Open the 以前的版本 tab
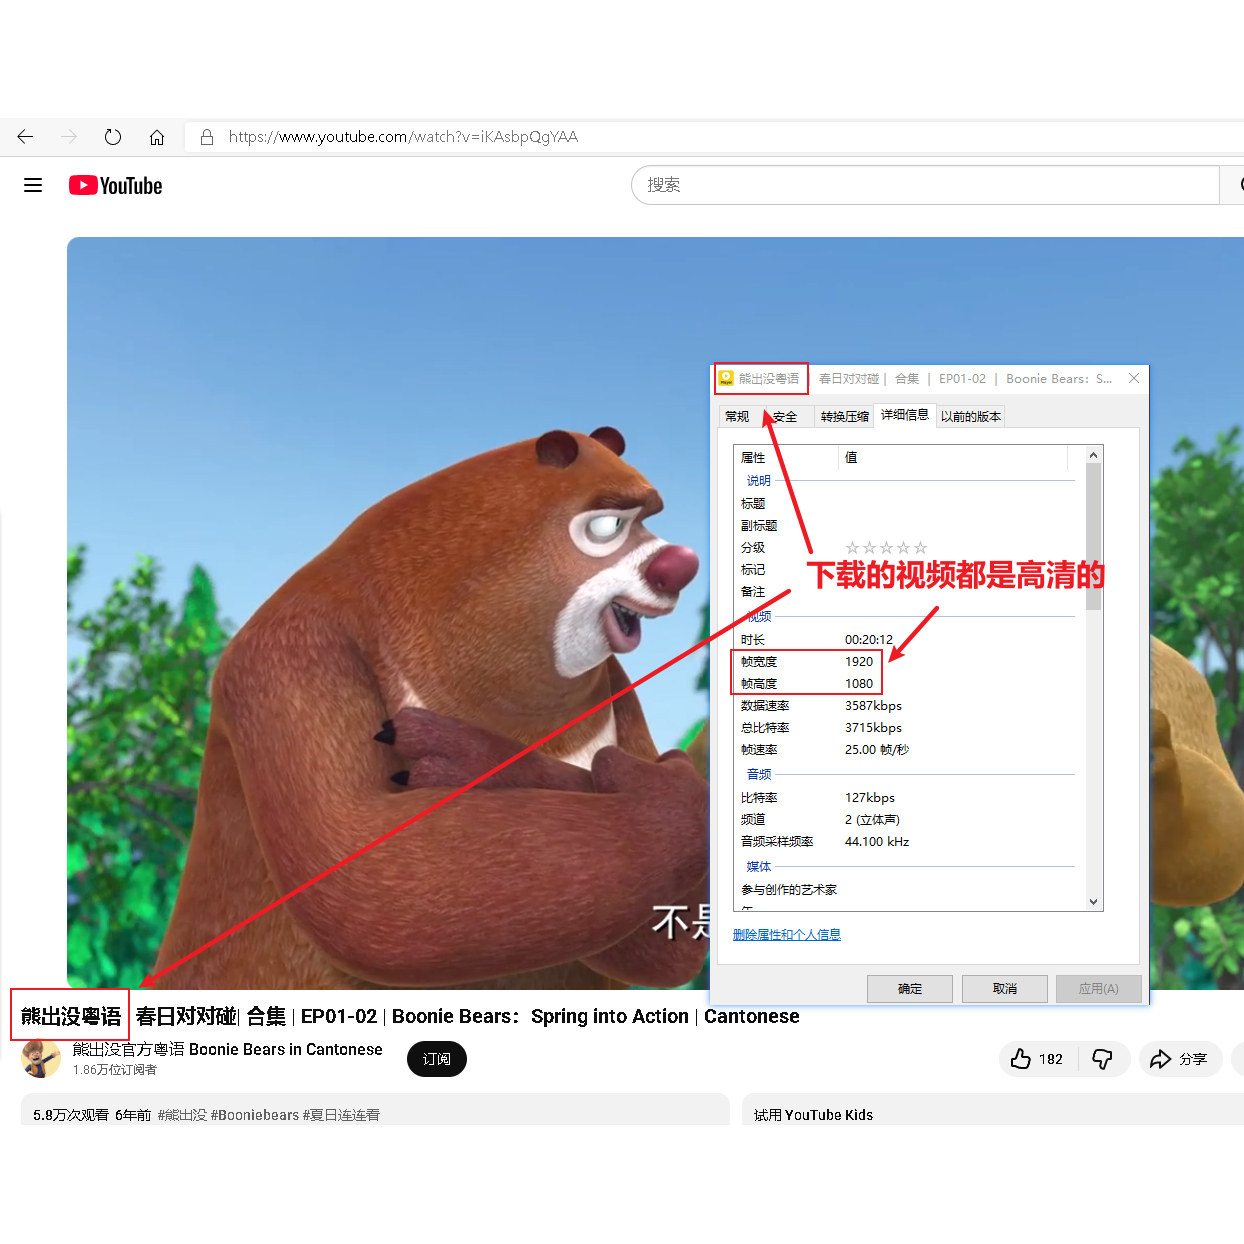1244x1244 pixels. pos(971,416)
